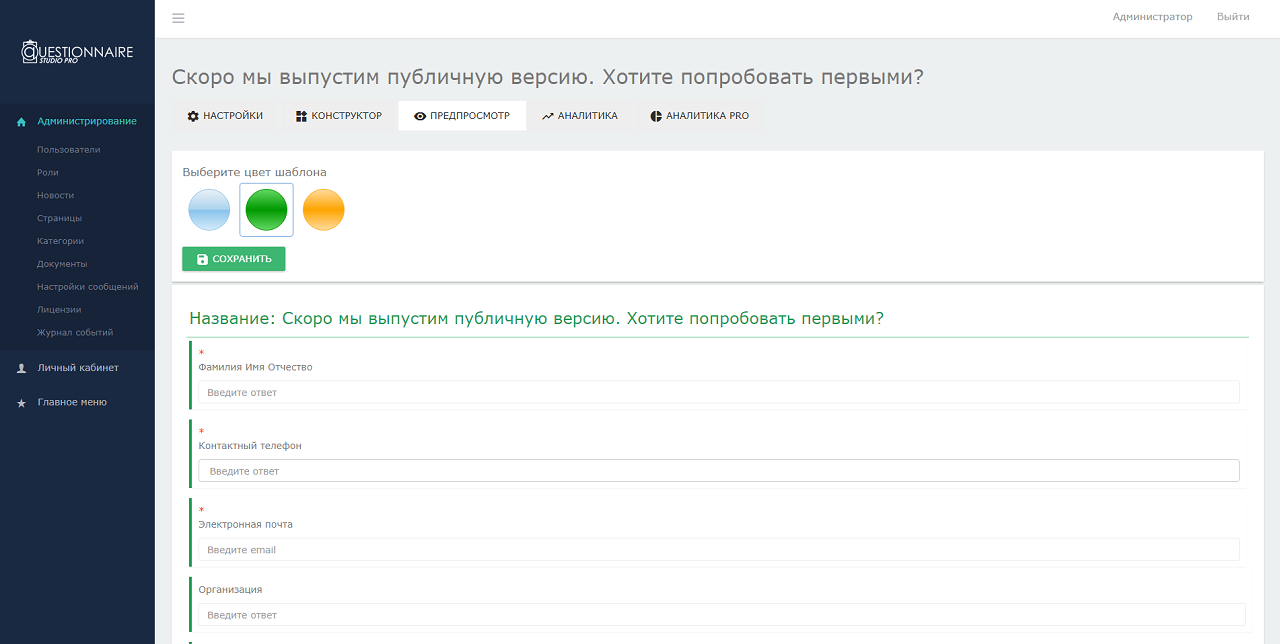Click the Фамилия Имя Отчество answer field
Image resolution: width=1280 pixels, height=644 pixels.
(x=718, y=391)
